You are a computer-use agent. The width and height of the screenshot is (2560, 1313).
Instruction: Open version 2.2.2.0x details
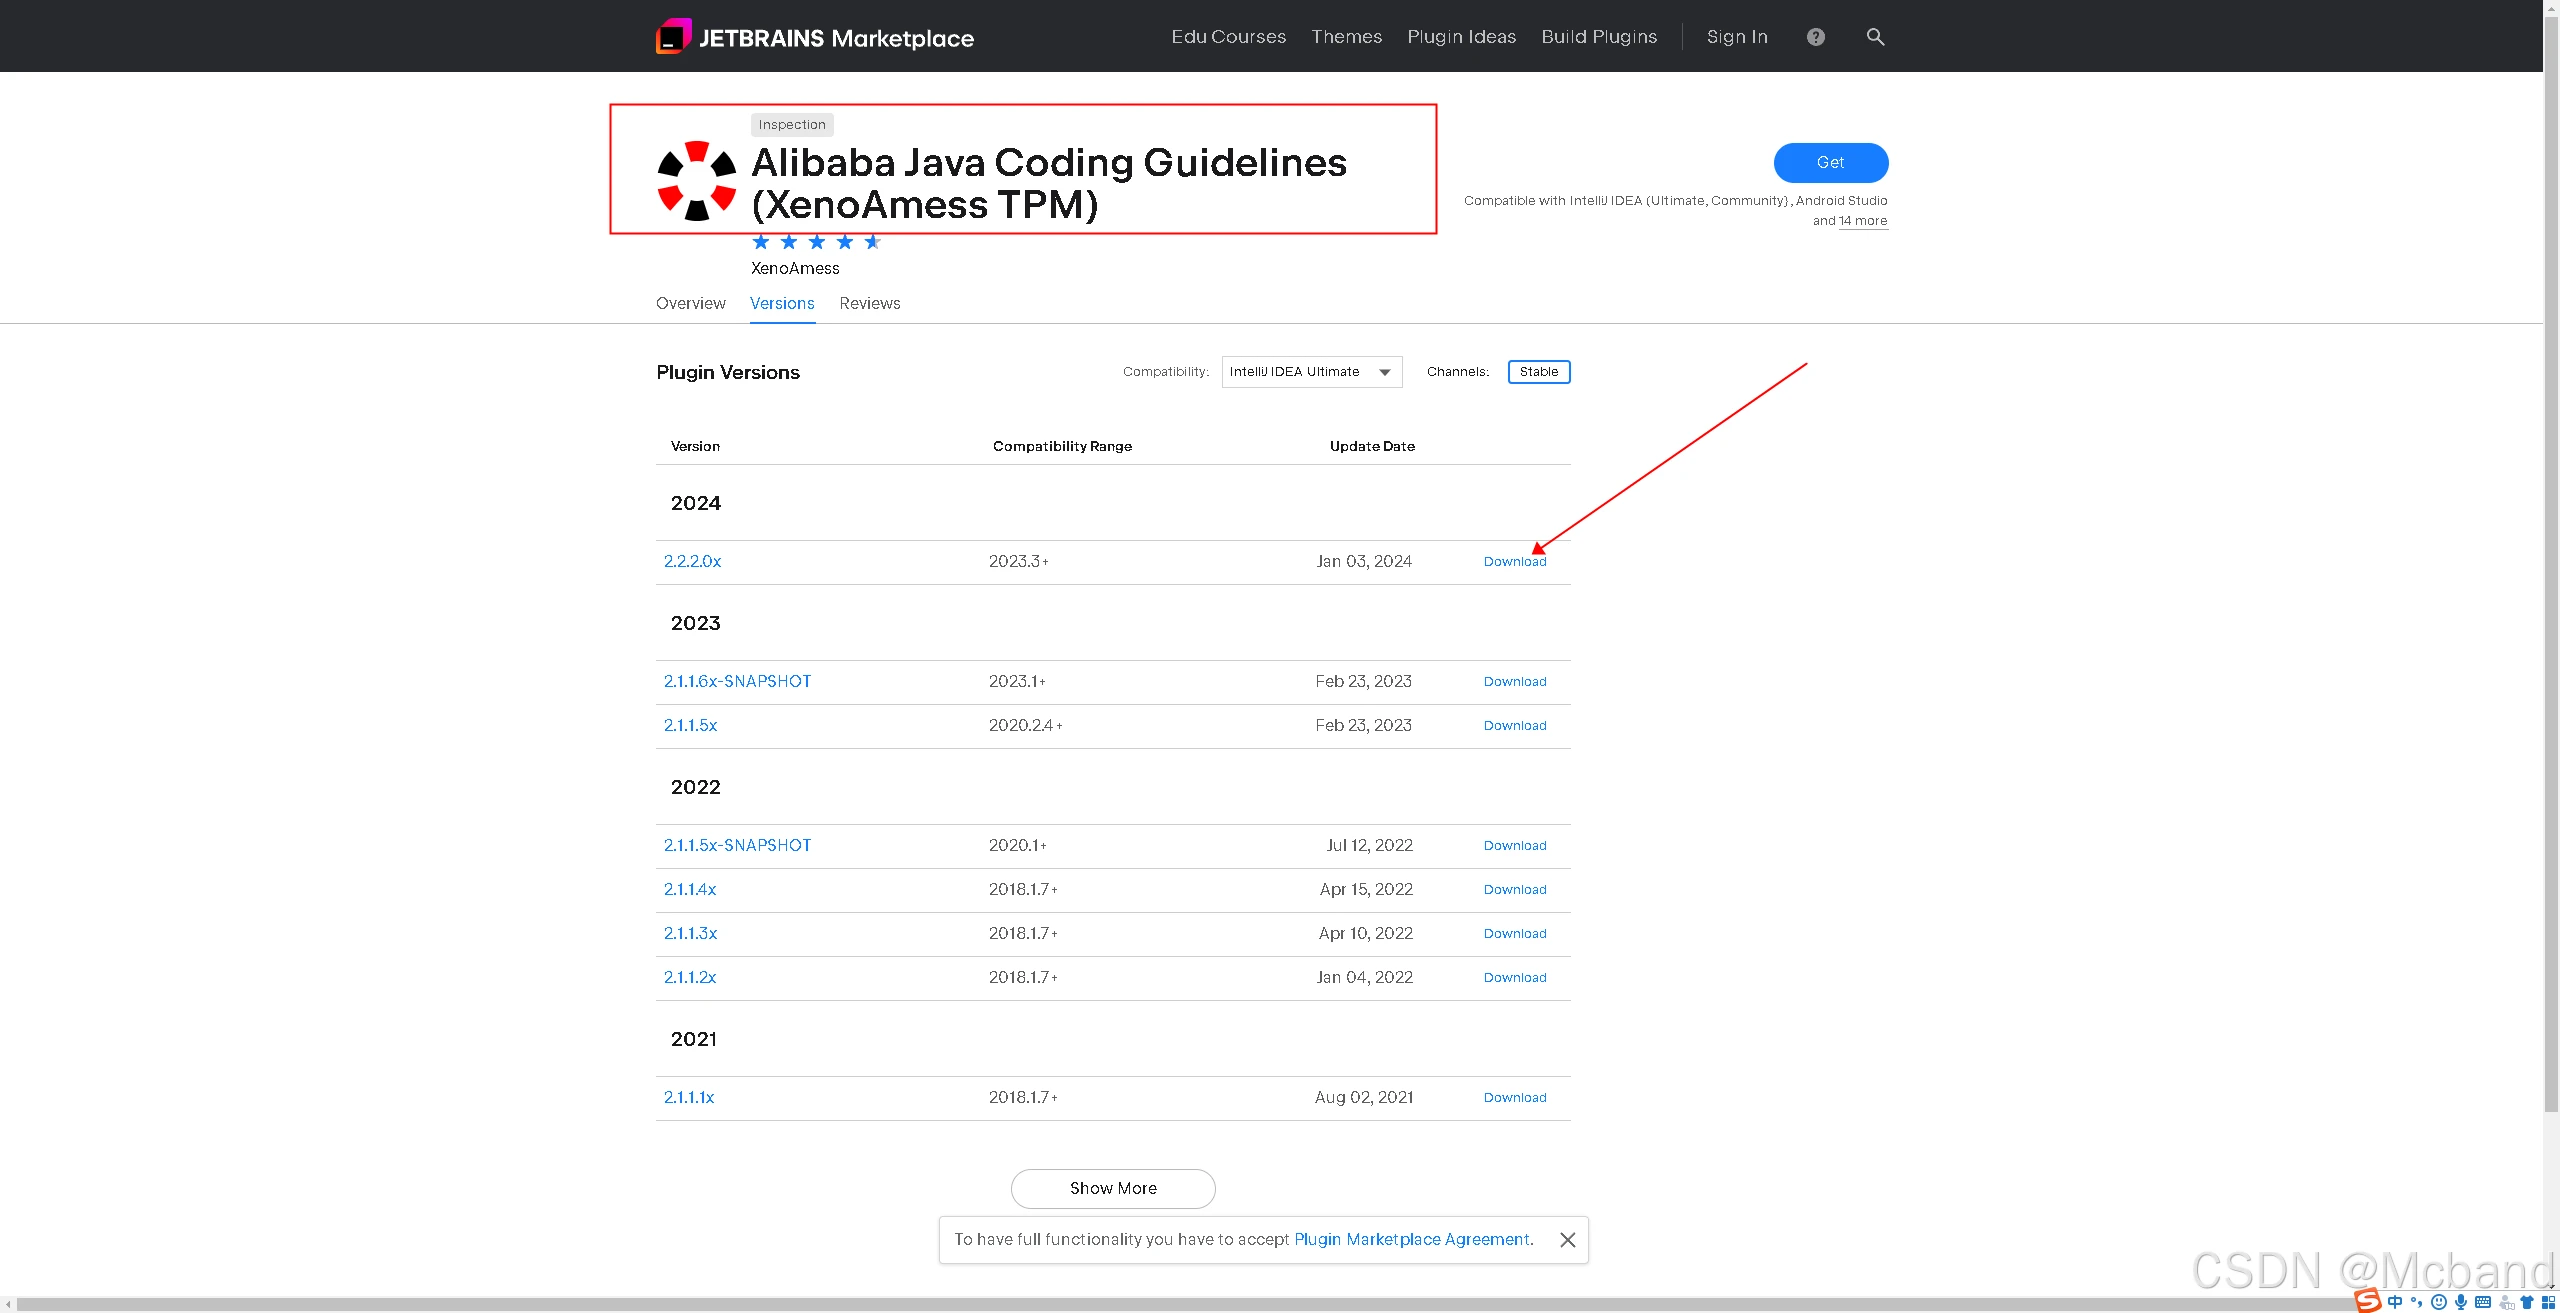point(692,561)
